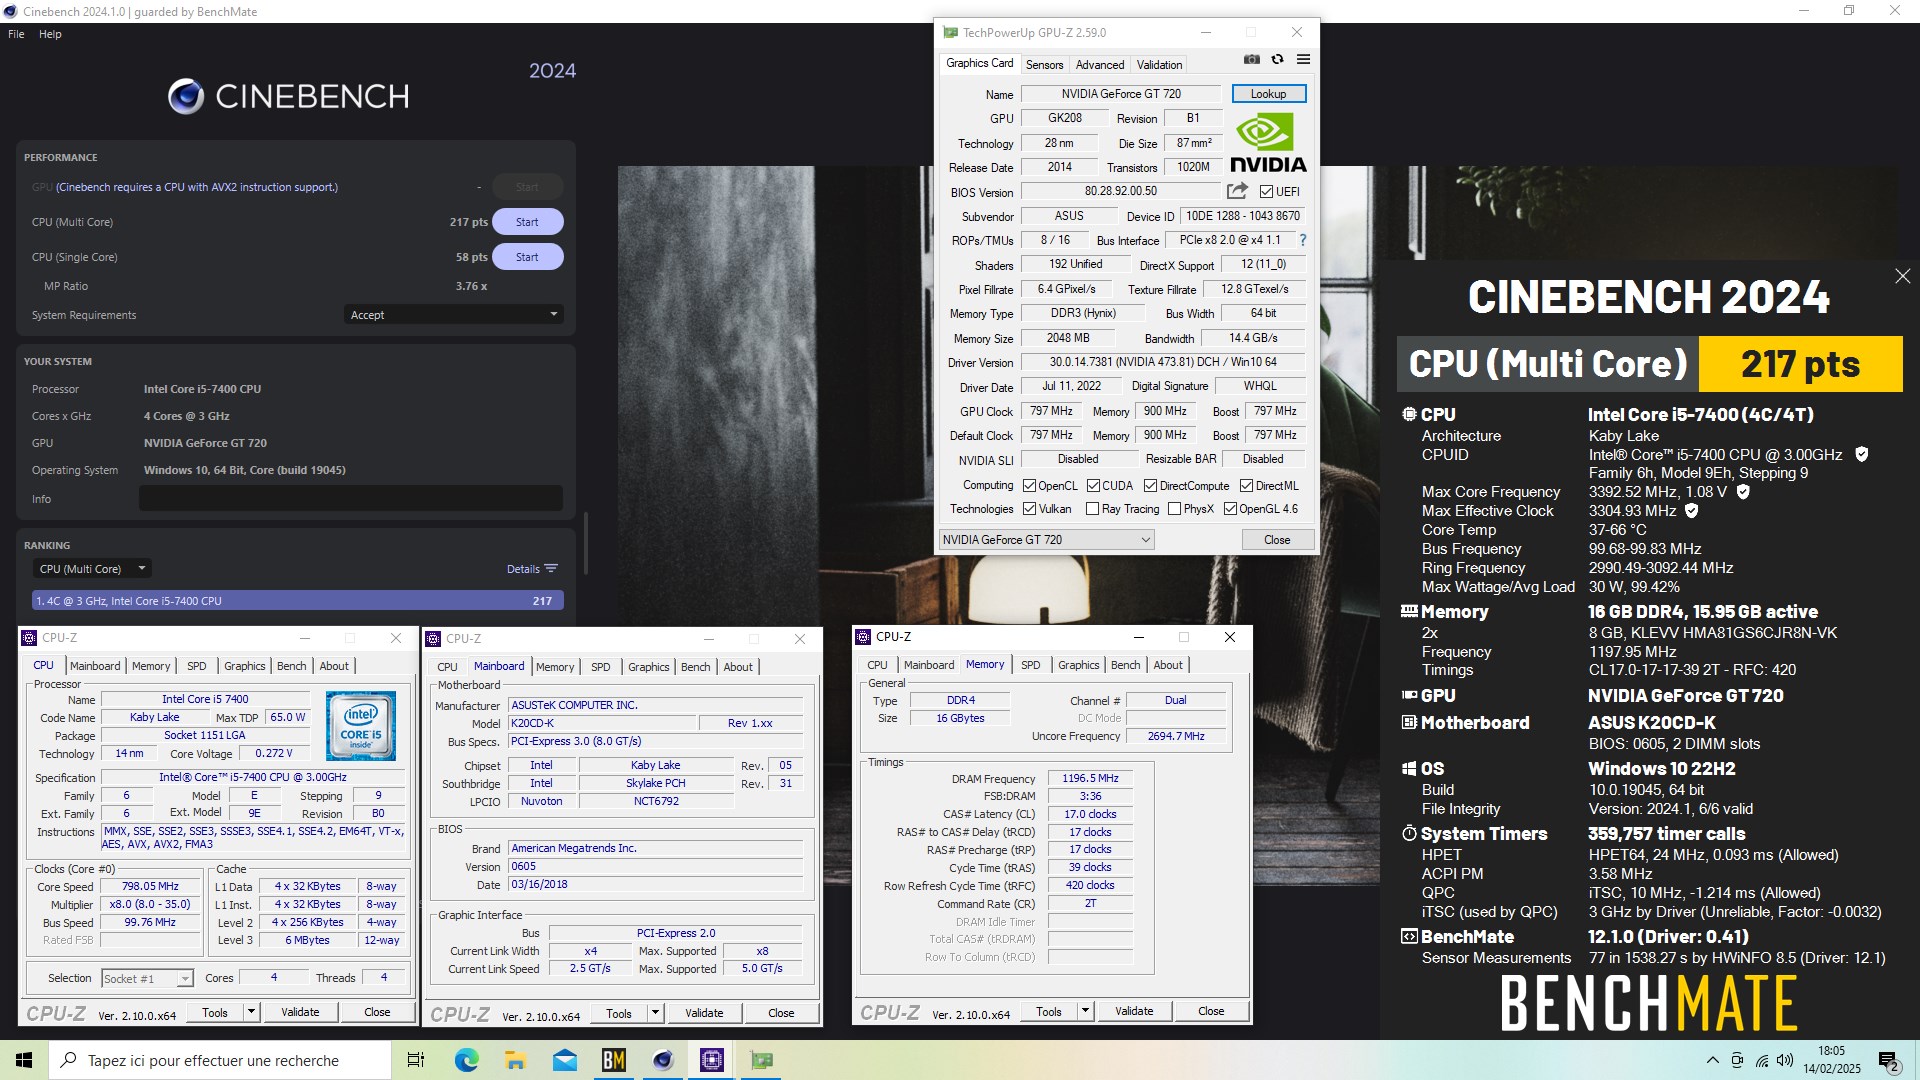The image size is (1920, 1080).
Task: Switch to BenchMate via taskbar icon
Action: coord(613,1060)
